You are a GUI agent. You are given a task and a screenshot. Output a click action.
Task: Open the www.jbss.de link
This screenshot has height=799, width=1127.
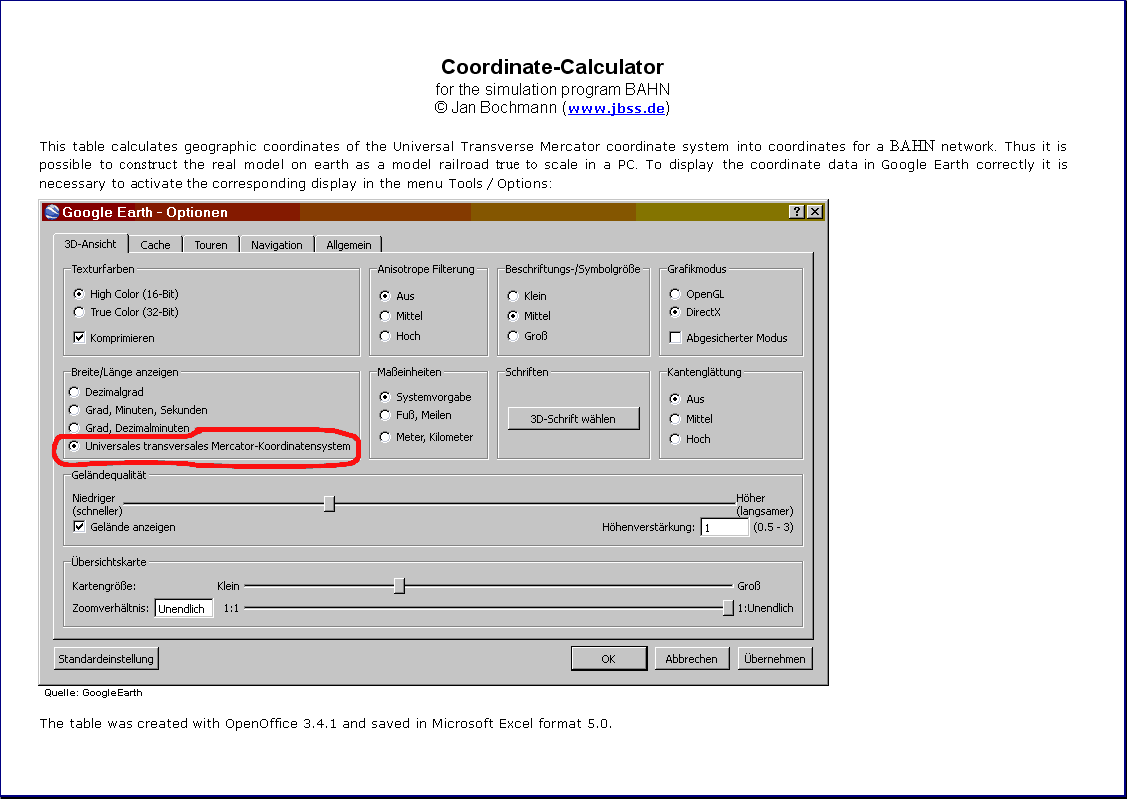click(x=616, y=108)
